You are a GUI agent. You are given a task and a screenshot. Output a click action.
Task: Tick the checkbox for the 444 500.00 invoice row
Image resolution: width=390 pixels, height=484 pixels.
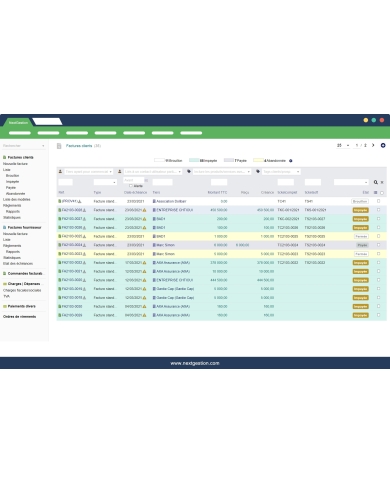click(x=379, y=280)
